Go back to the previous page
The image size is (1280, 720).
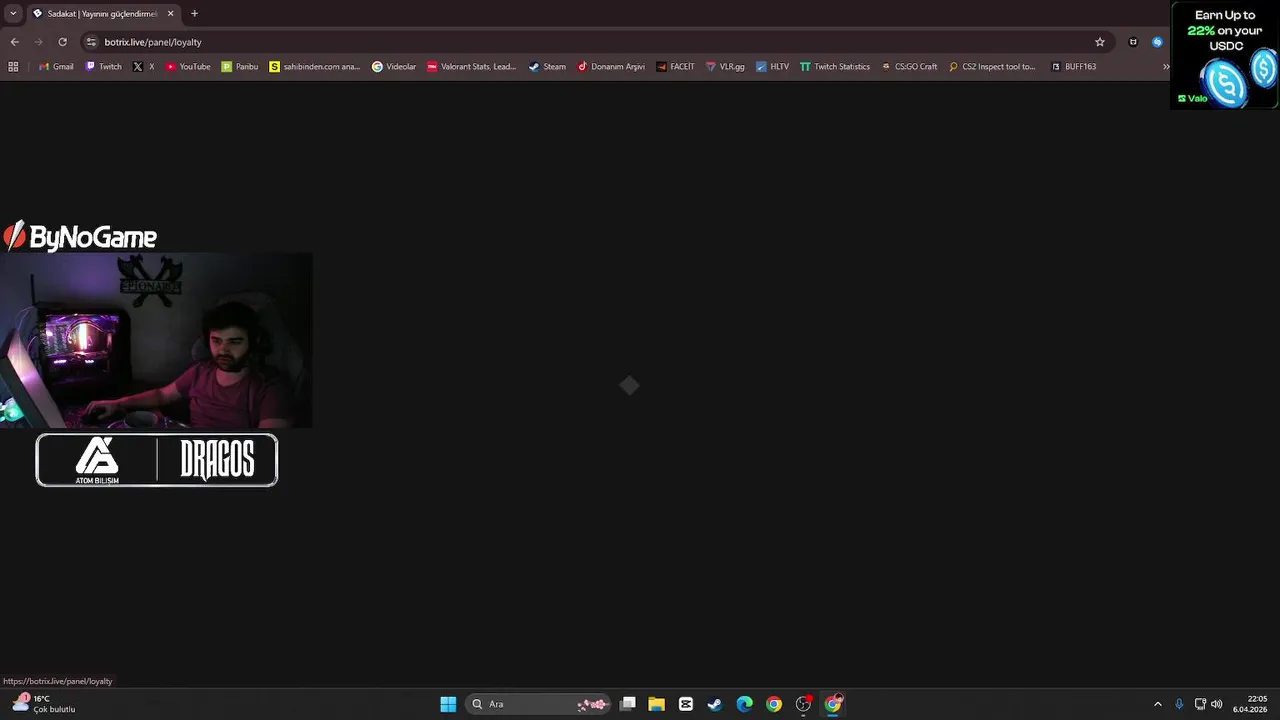pyautogui.click(x=14, y=42)
